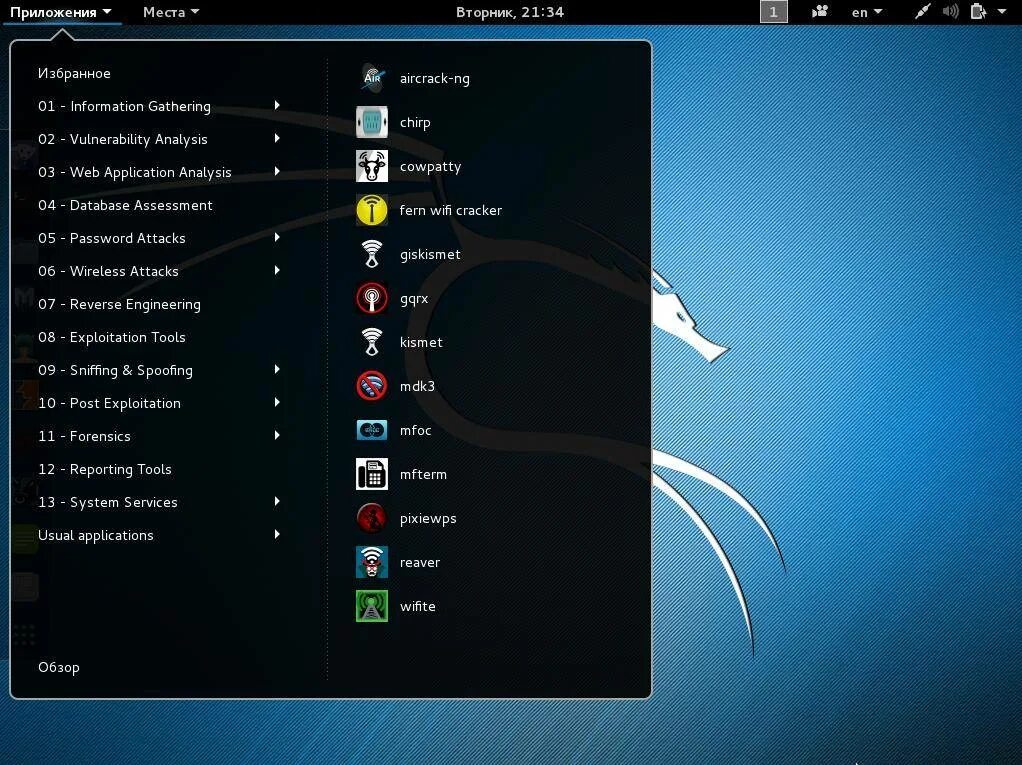
Task: Click the pixiewps red icon
Action: (372, 518)
